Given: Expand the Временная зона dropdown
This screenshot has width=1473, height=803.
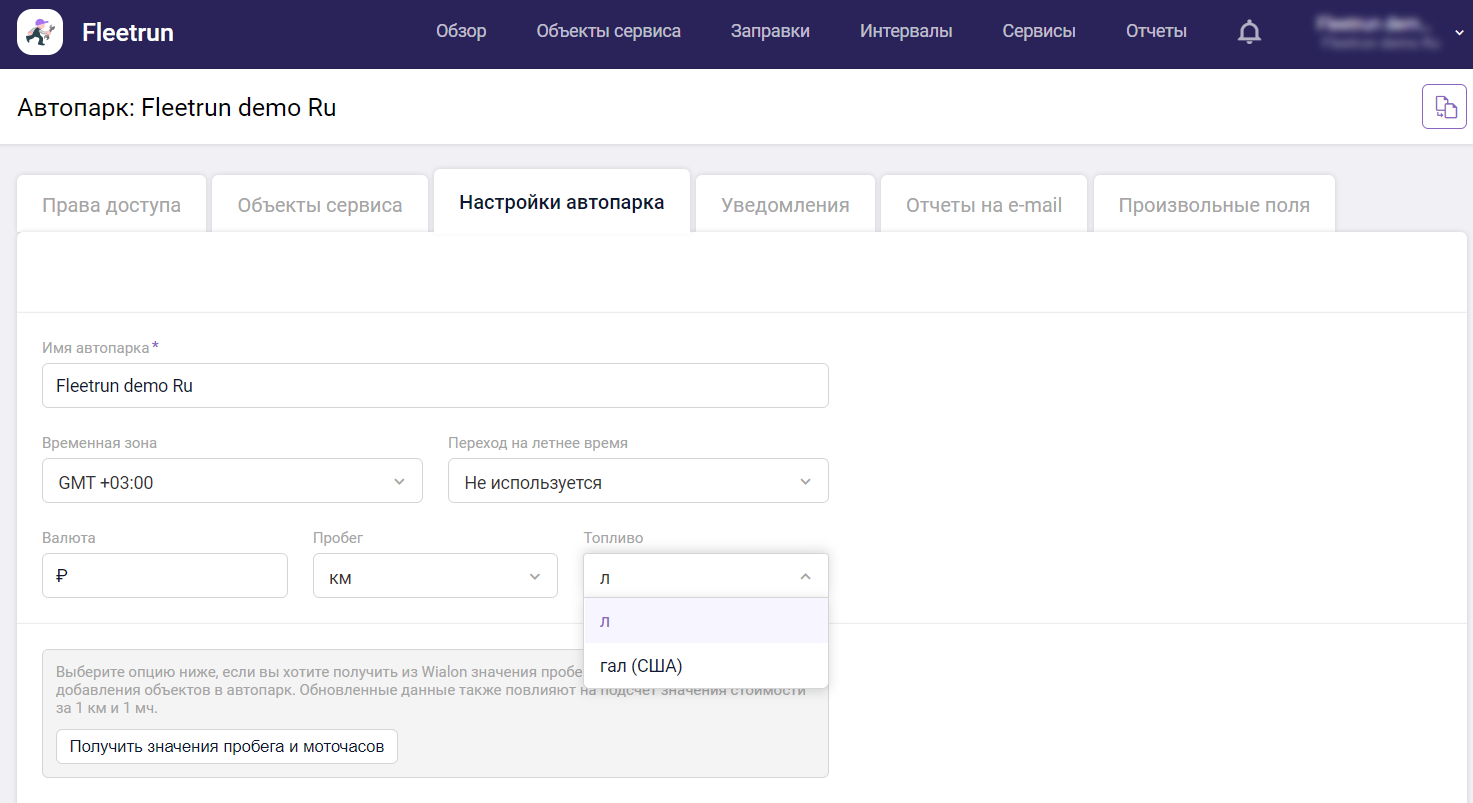Looking at the screenshot, I should point(232,481).
